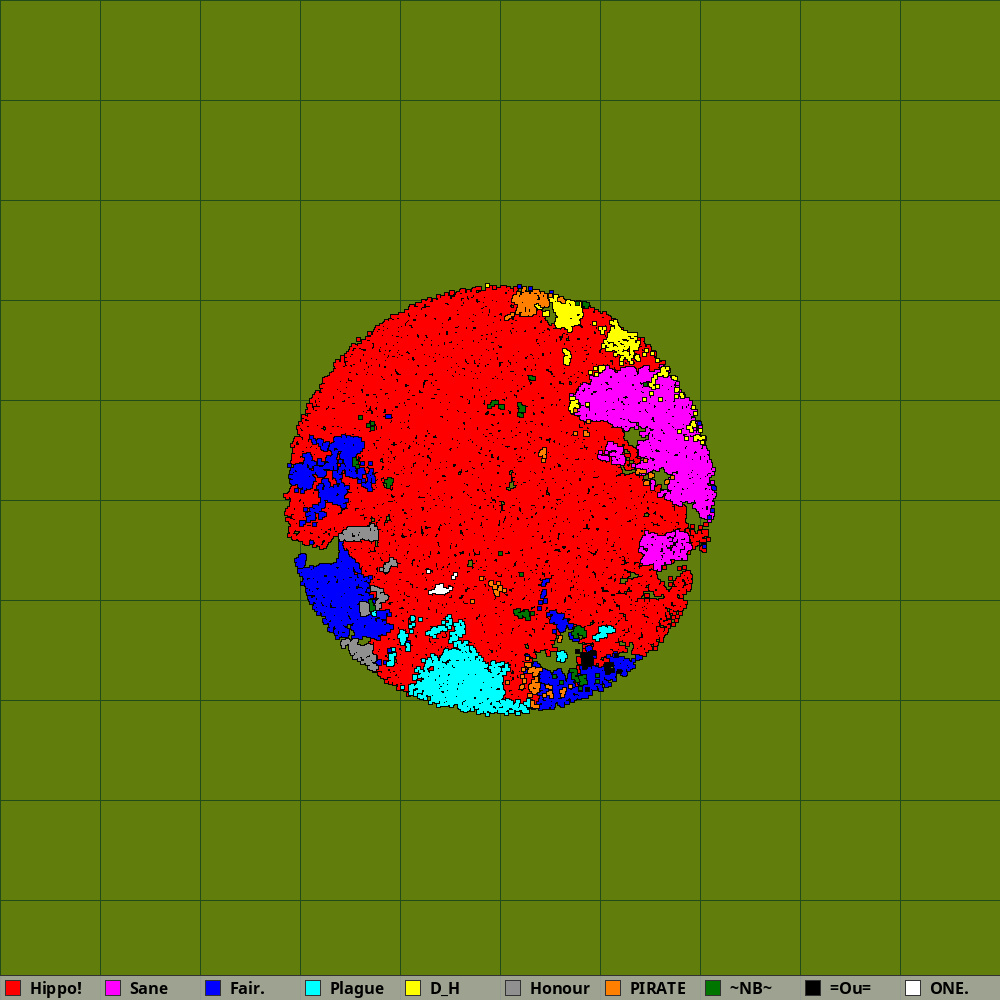Viewport: 1000px width, 1000px height.
Task: Click the black =Ou= legend swatch
Action: pos(813,988)
